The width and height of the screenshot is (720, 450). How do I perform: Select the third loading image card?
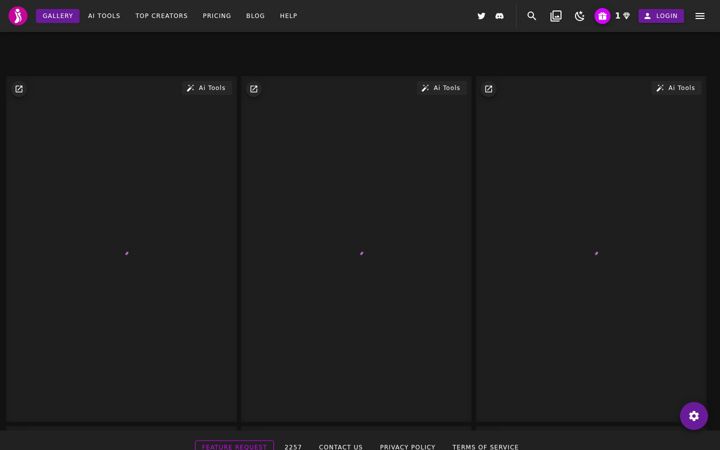pos(591,249)
